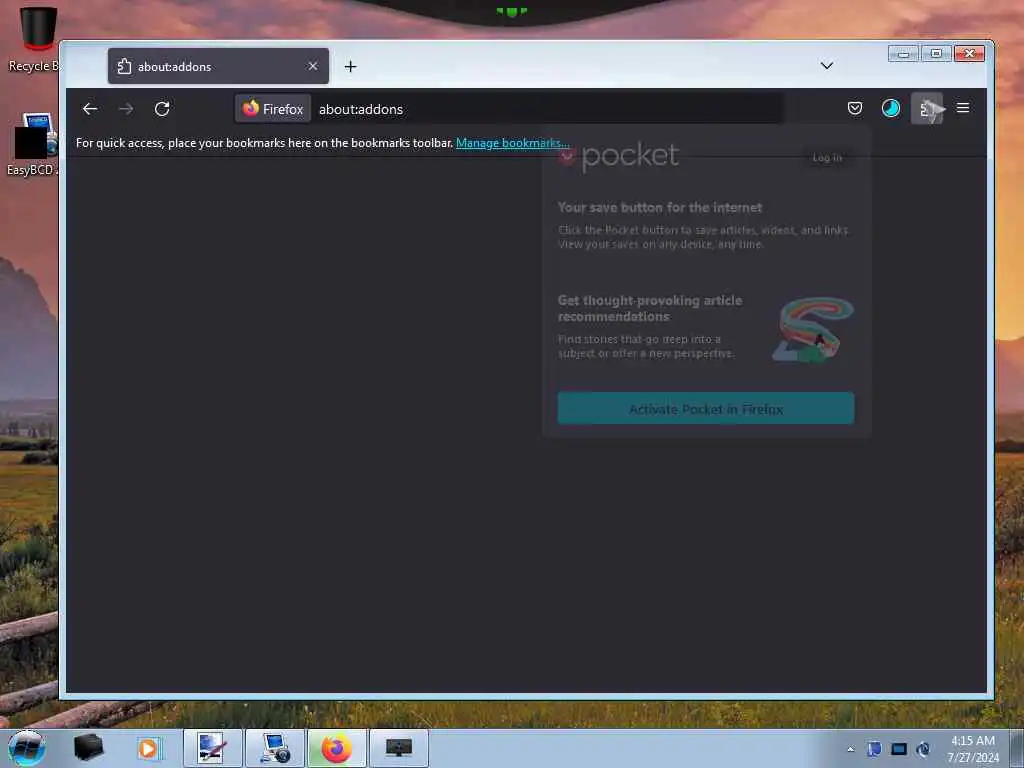Click the Firefox identity badge in the address bar
The width and height of the screenshot is (1024, 768).
pos(273,109)
